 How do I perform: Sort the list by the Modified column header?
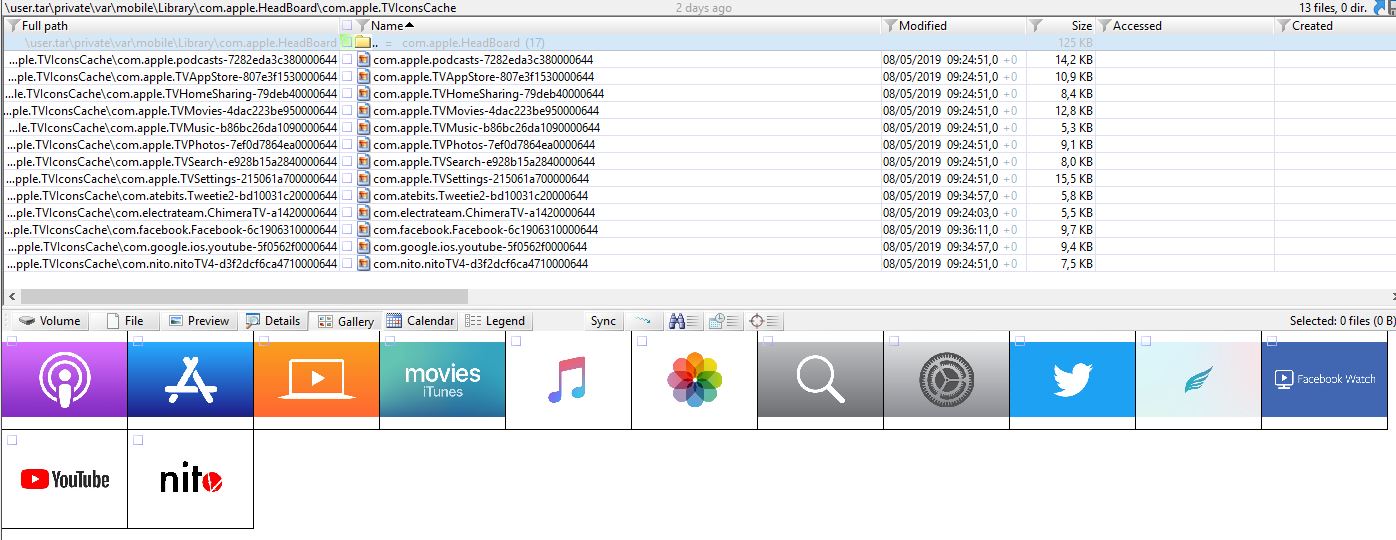(922, 26)
